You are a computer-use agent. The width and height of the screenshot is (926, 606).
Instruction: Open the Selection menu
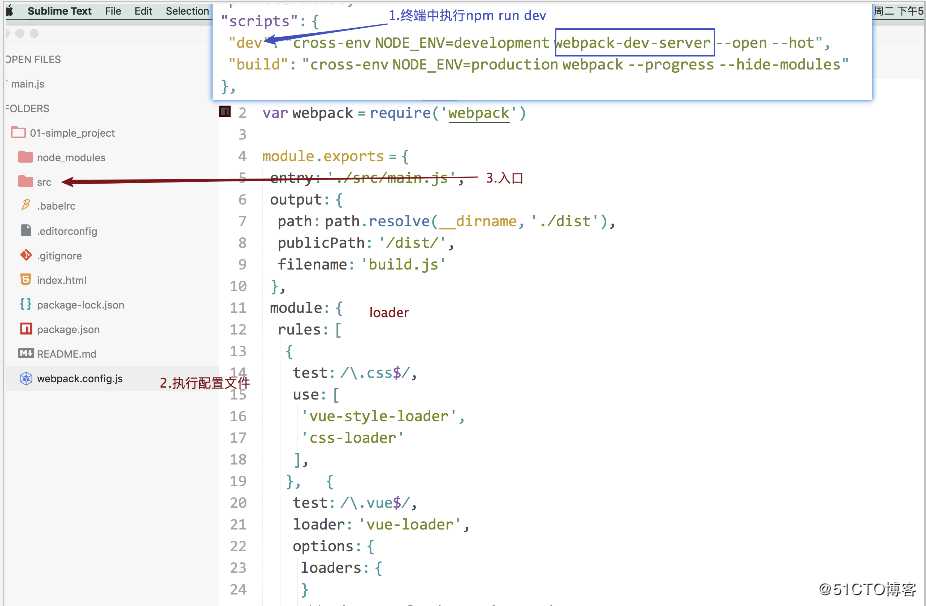(187, 11)
